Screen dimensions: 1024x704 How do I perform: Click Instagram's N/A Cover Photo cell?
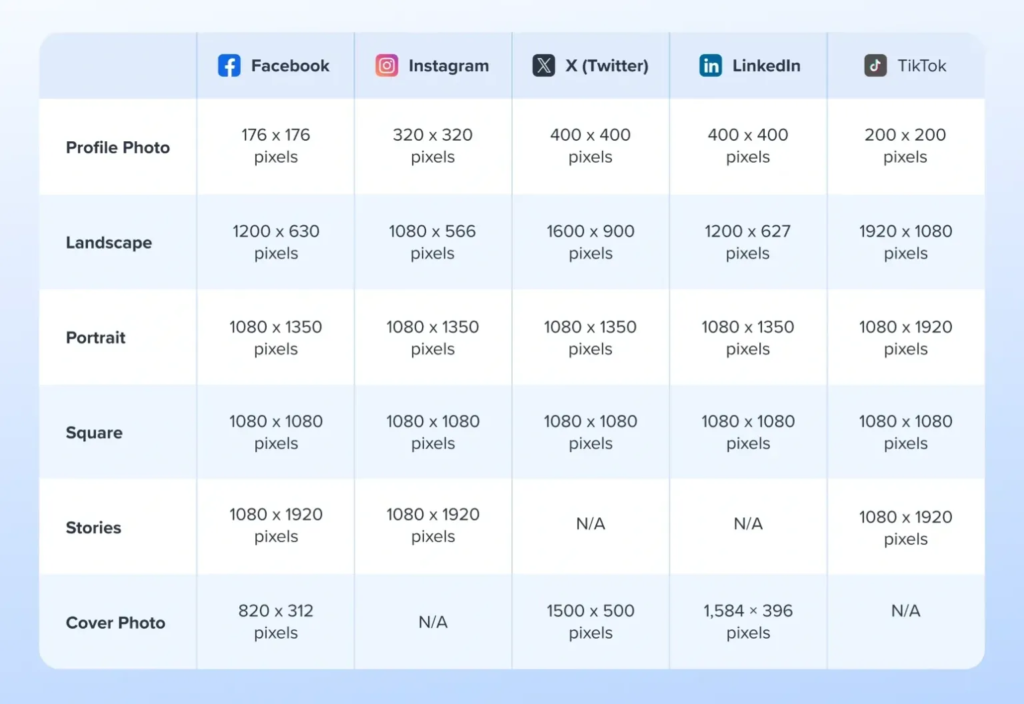coord(433,622)
